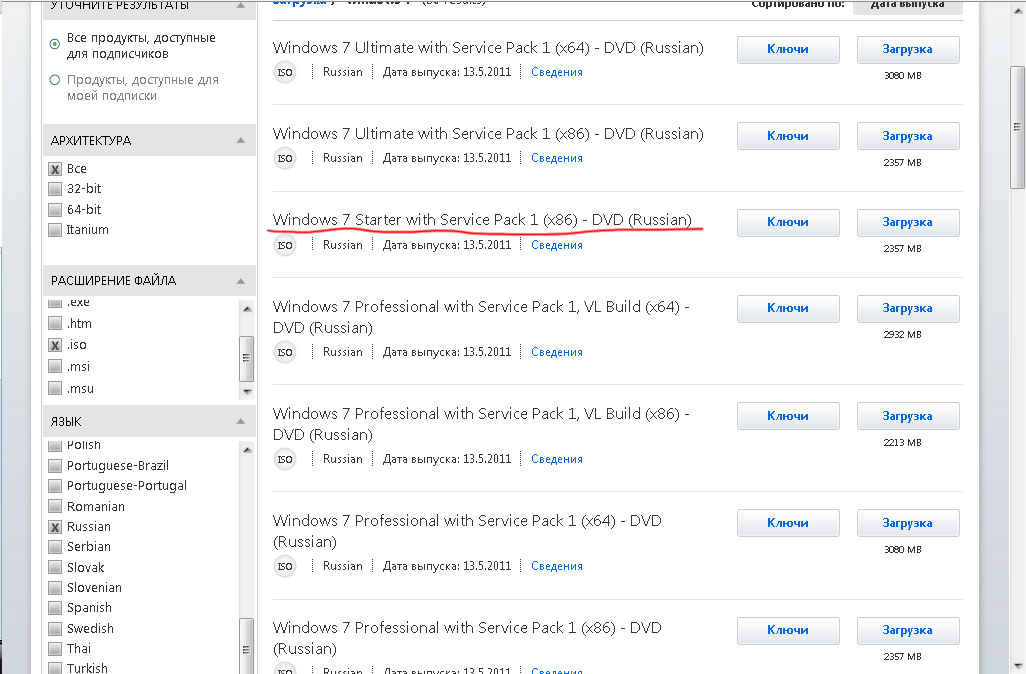This screenshot has height=674, width=1026.
Task: Check the Spanish language checkbox
Action: coord(56,608)
